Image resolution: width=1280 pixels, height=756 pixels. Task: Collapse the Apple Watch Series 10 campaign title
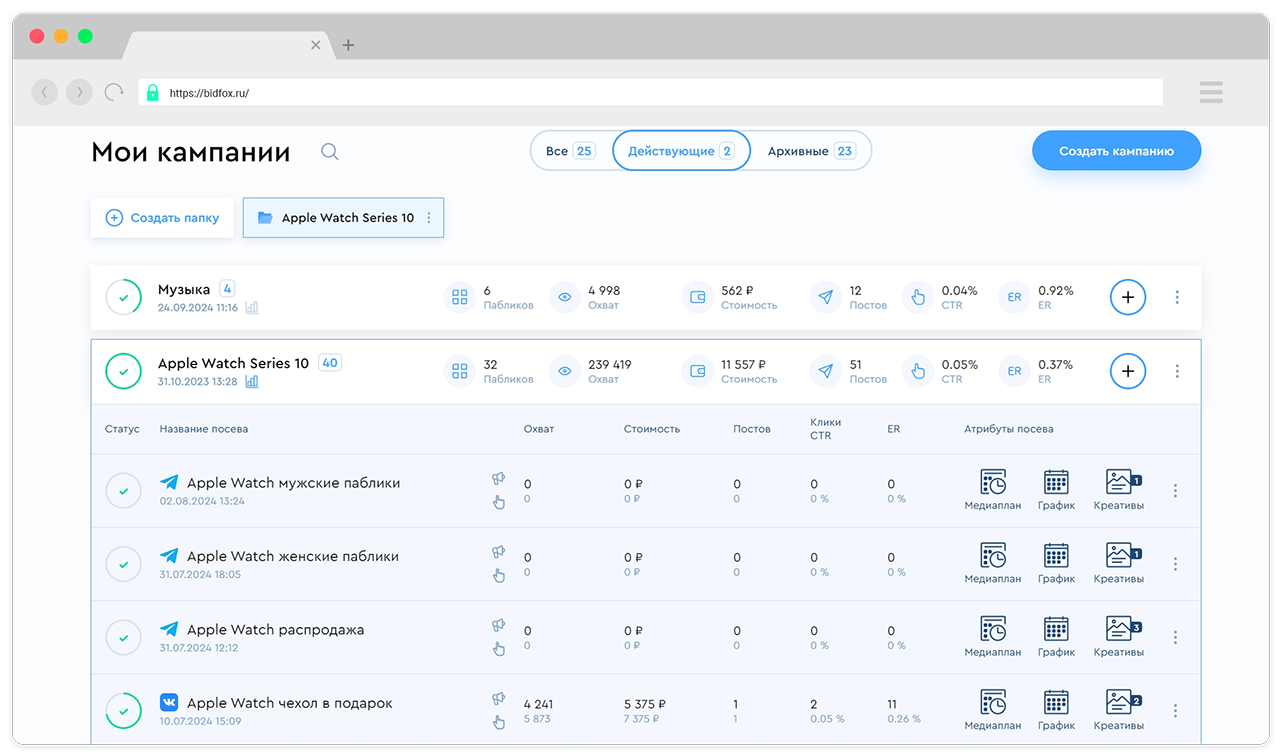point(233,363)
